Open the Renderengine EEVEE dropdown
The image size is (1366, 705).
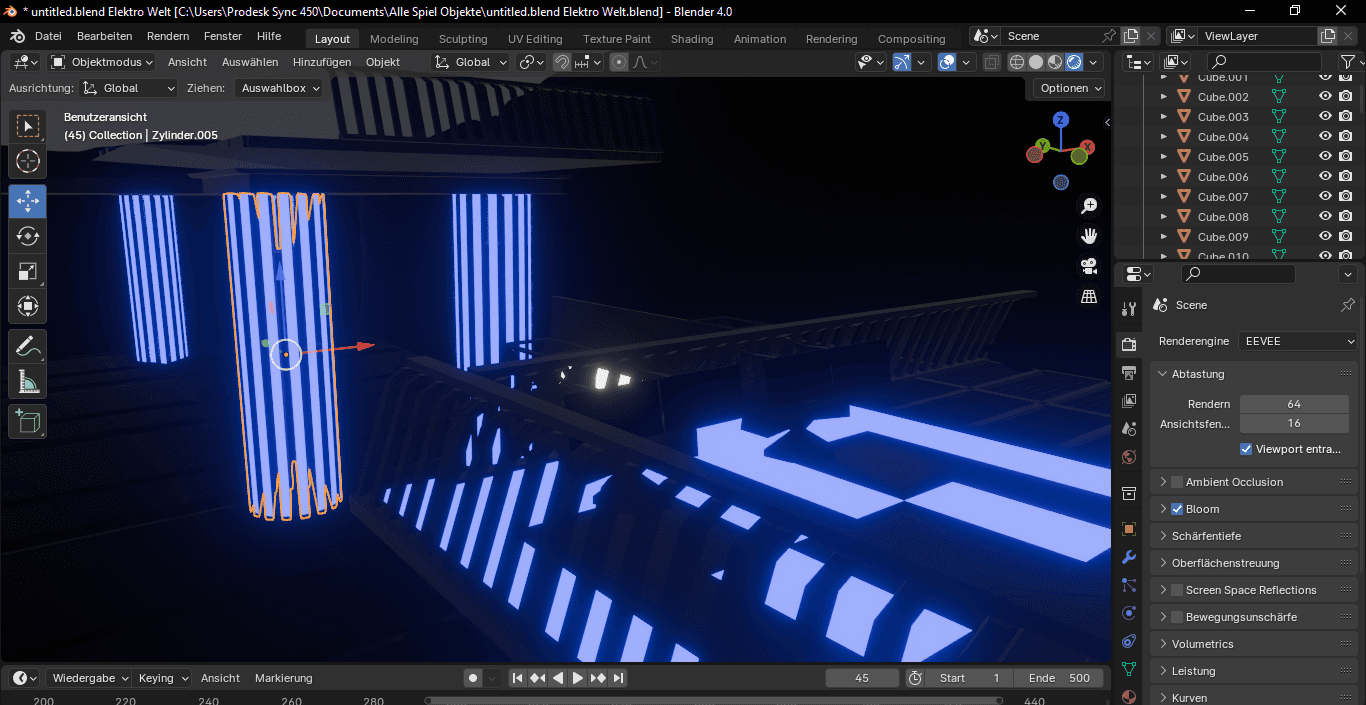click(1298, 341)
